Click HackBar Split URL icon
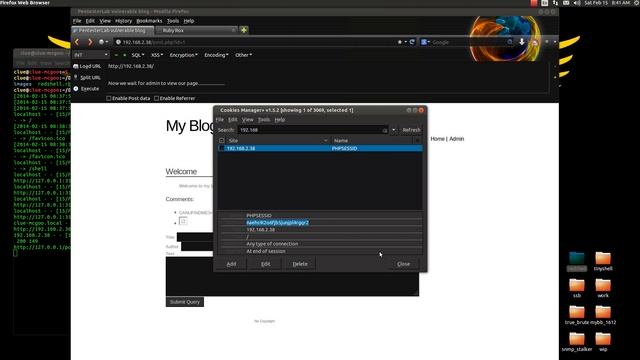640x360 pixels. (x=76, y=77)
